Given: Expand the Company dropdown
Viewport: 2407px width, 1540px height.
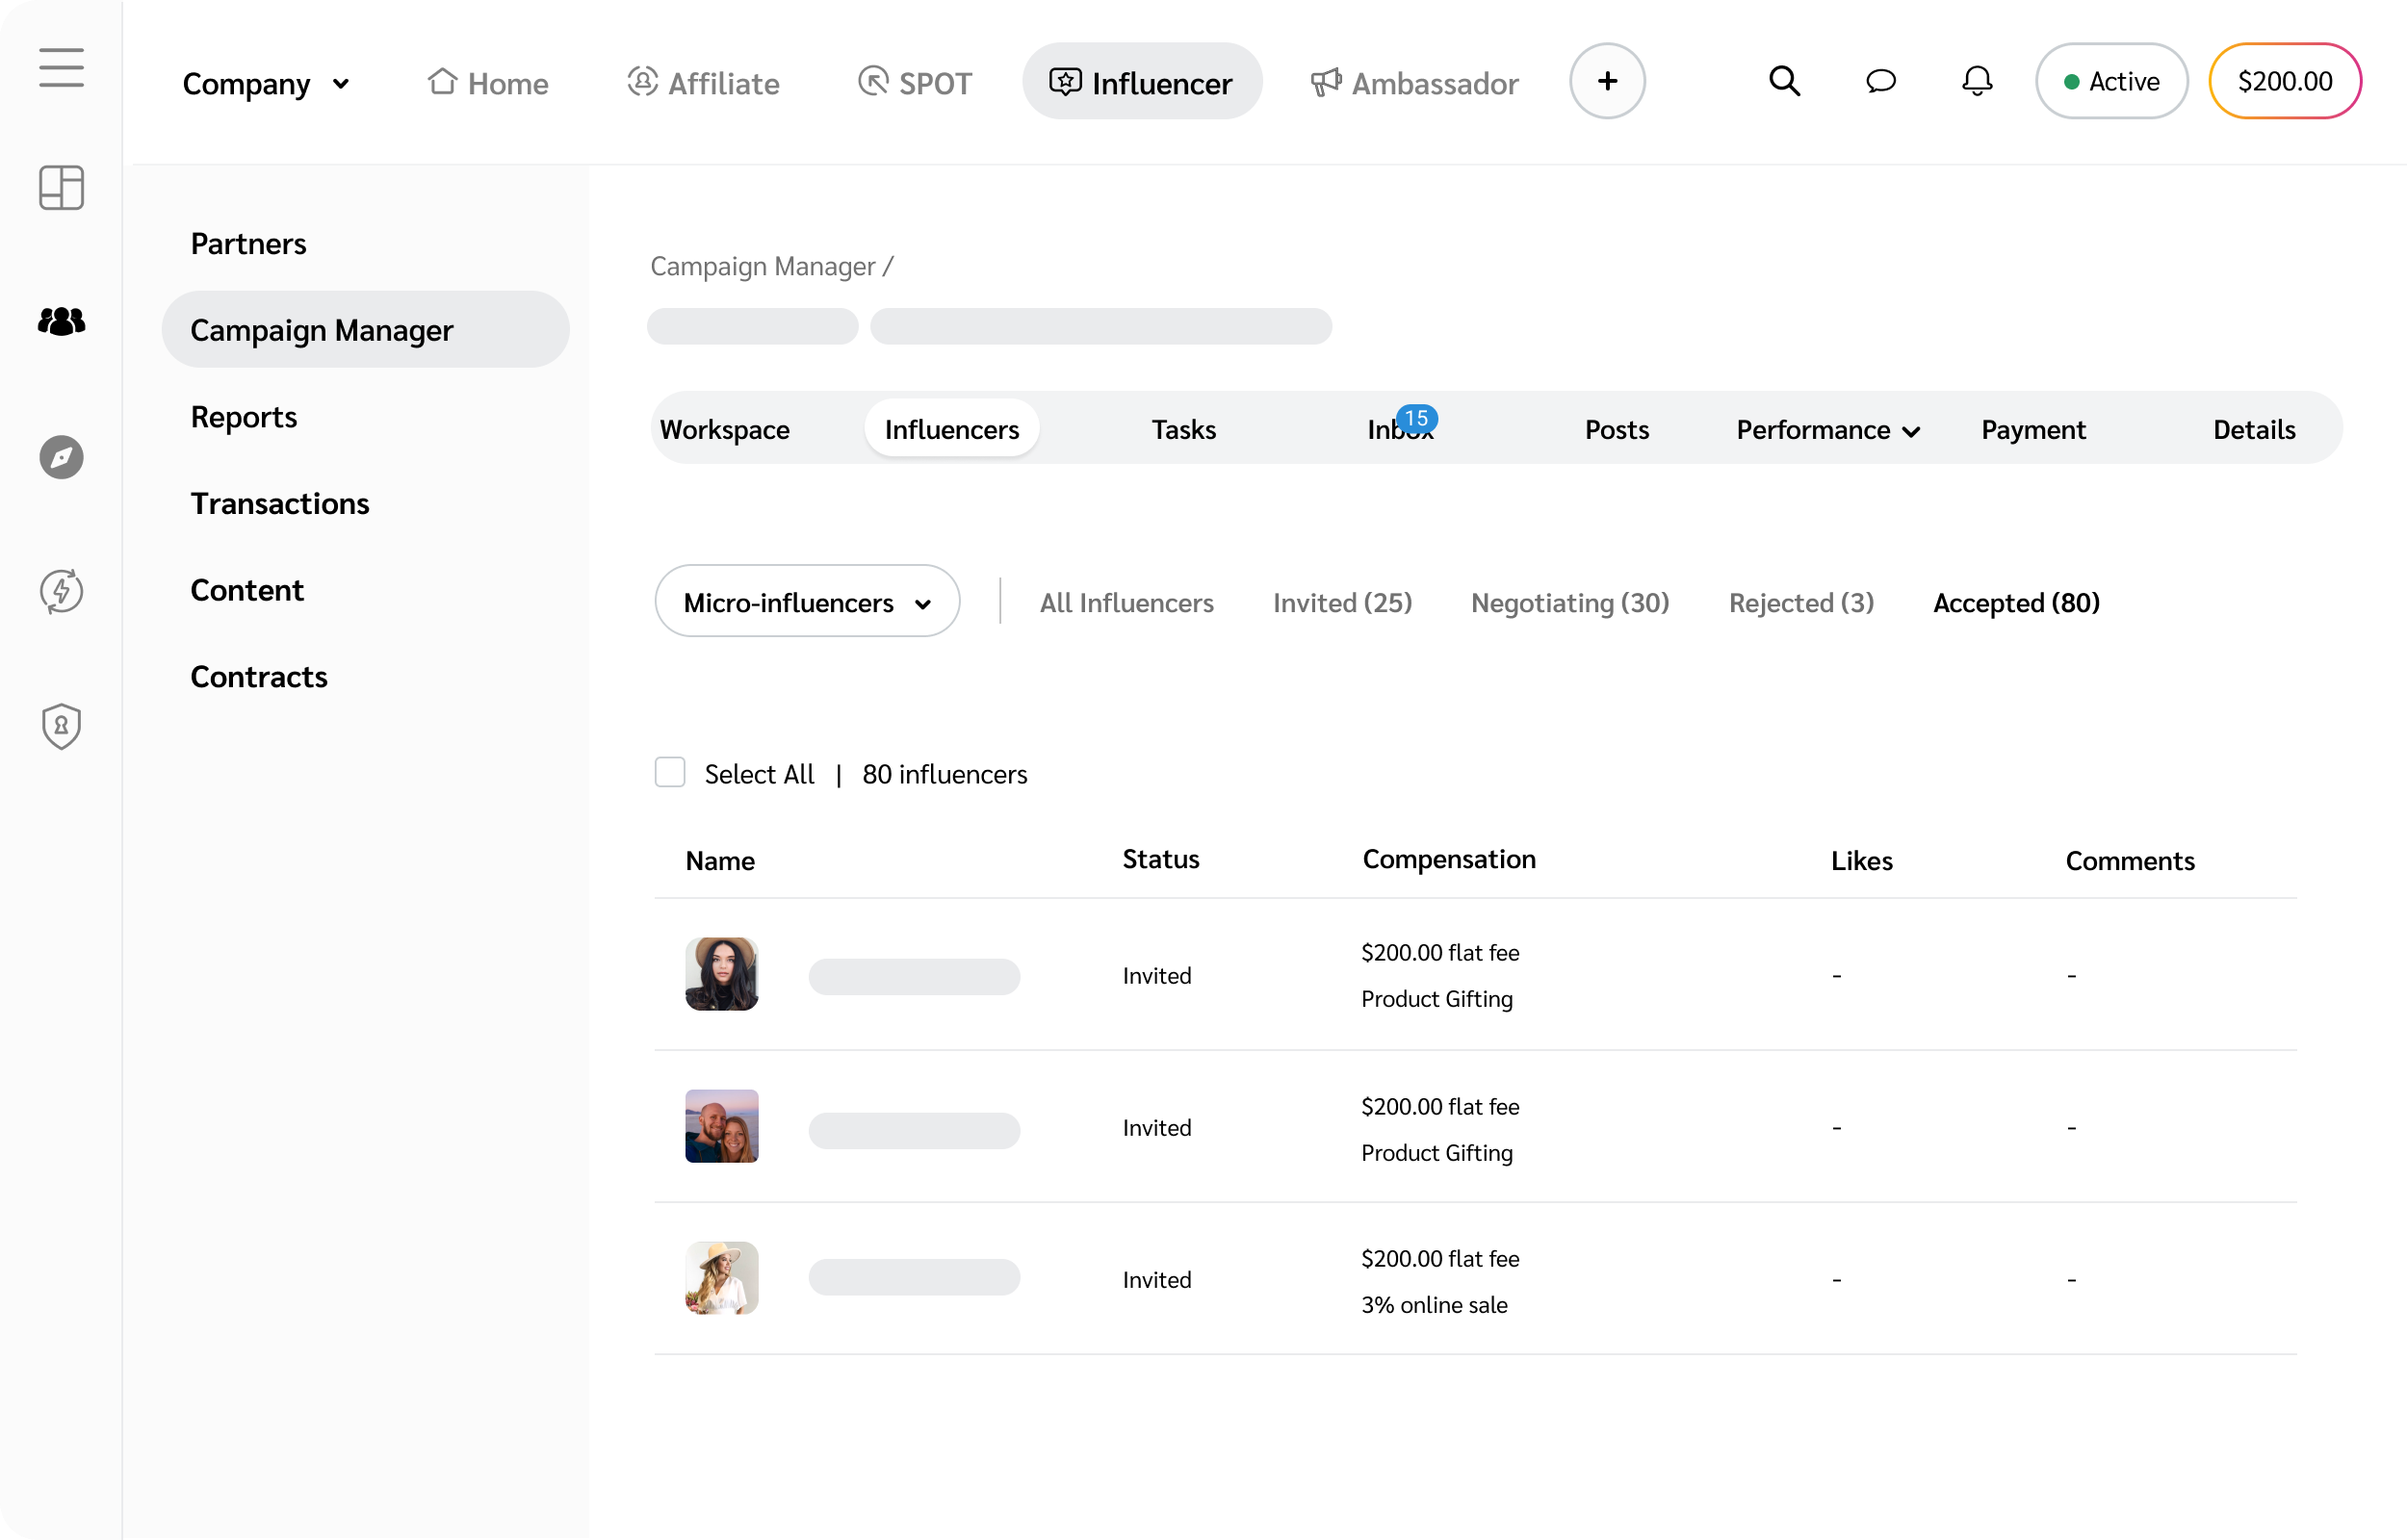Looking at the screenshot, I should click(266, 83).
